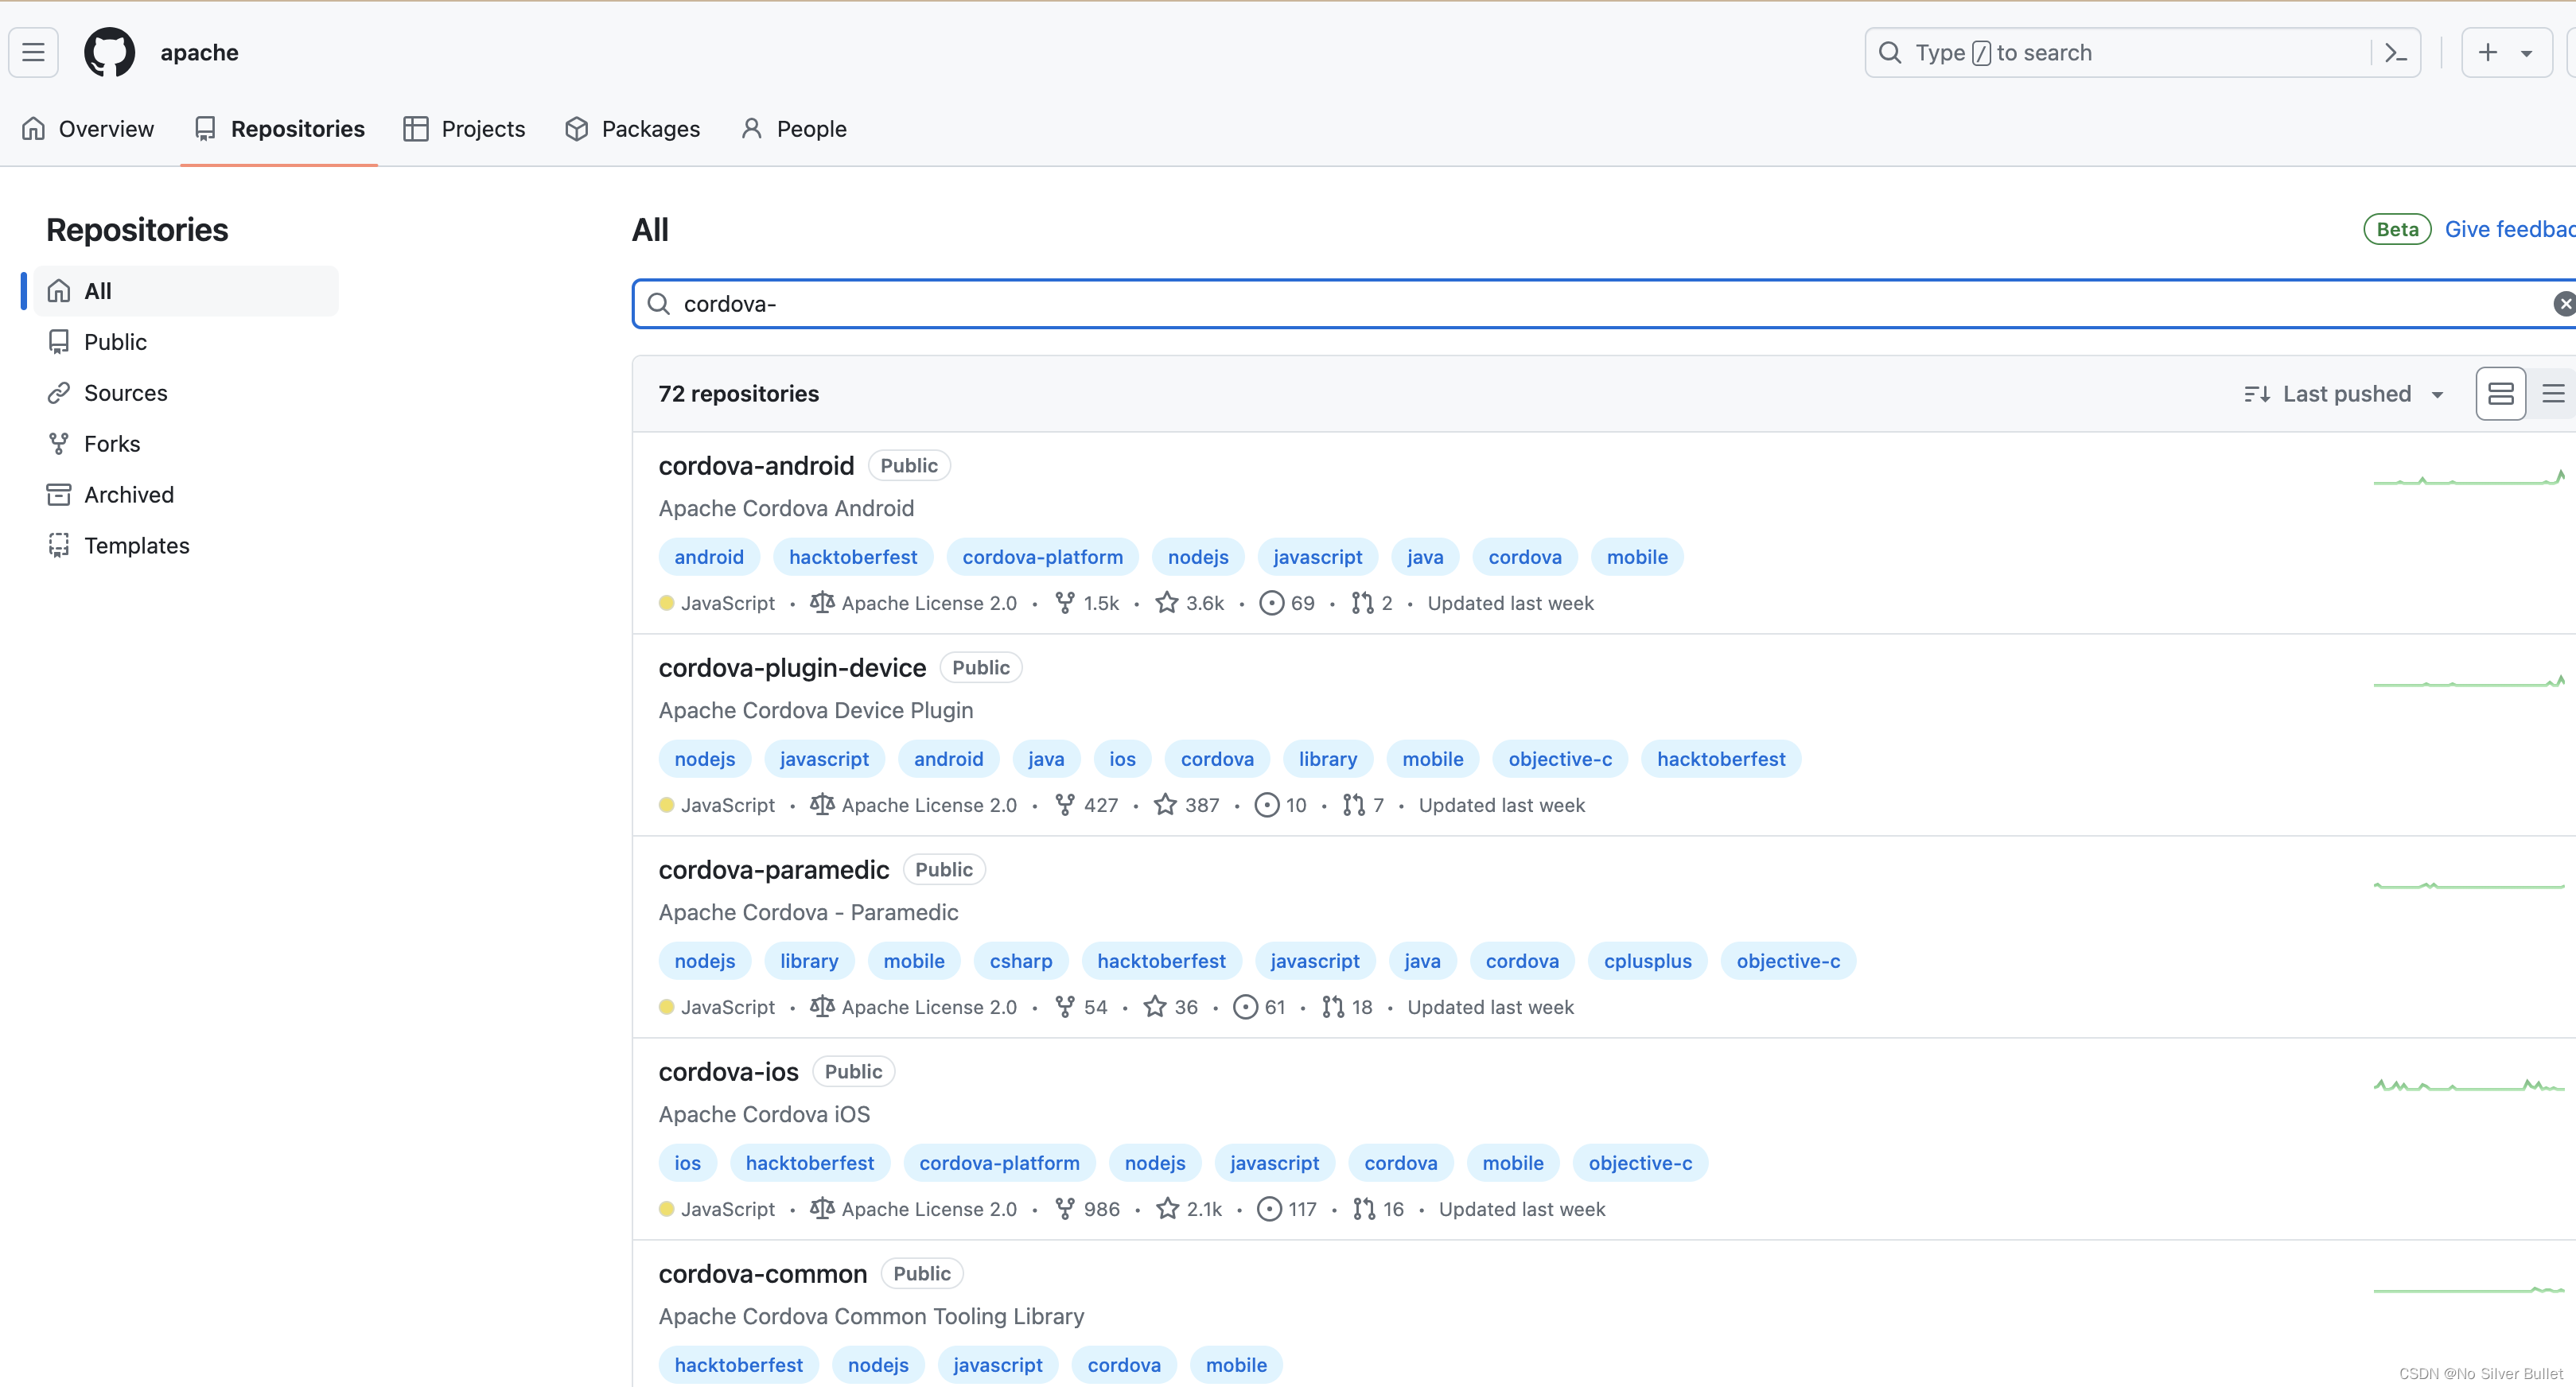2576x1387 pixels.
Task: Switch to the compact list view
Action: tap(2553, 394)
